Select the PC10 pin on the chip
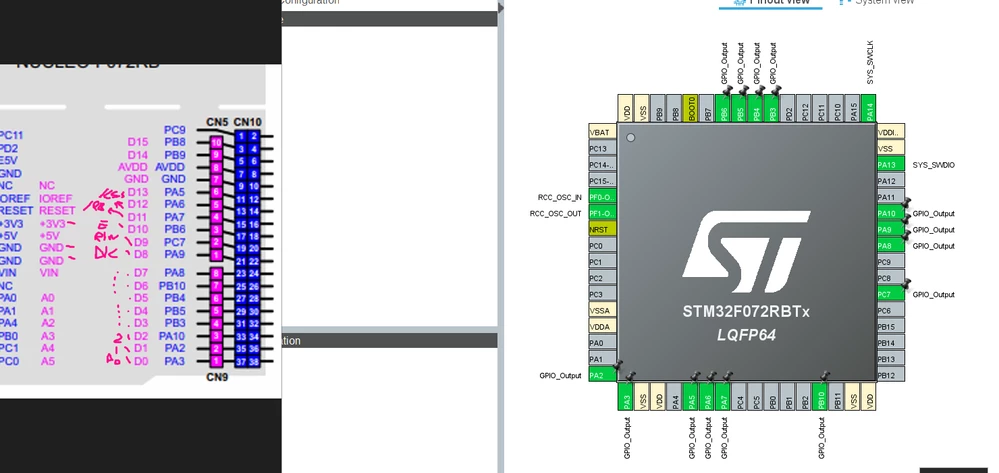 (836, 108)
